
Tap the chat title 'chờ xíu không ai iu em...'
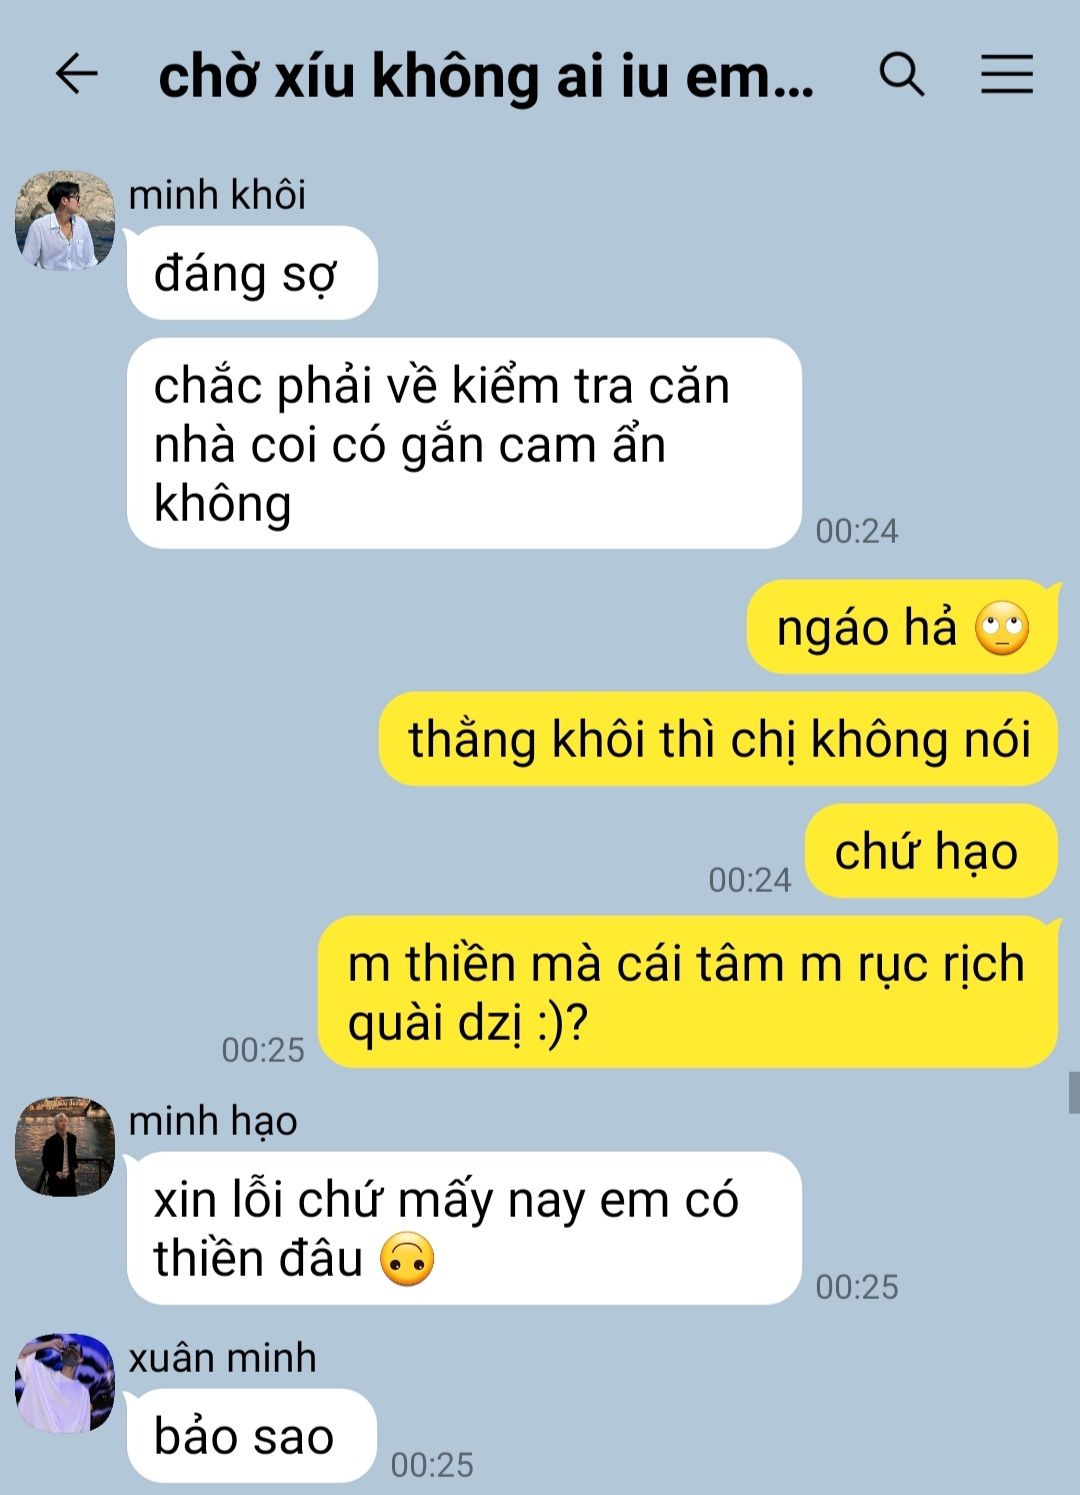486,76
